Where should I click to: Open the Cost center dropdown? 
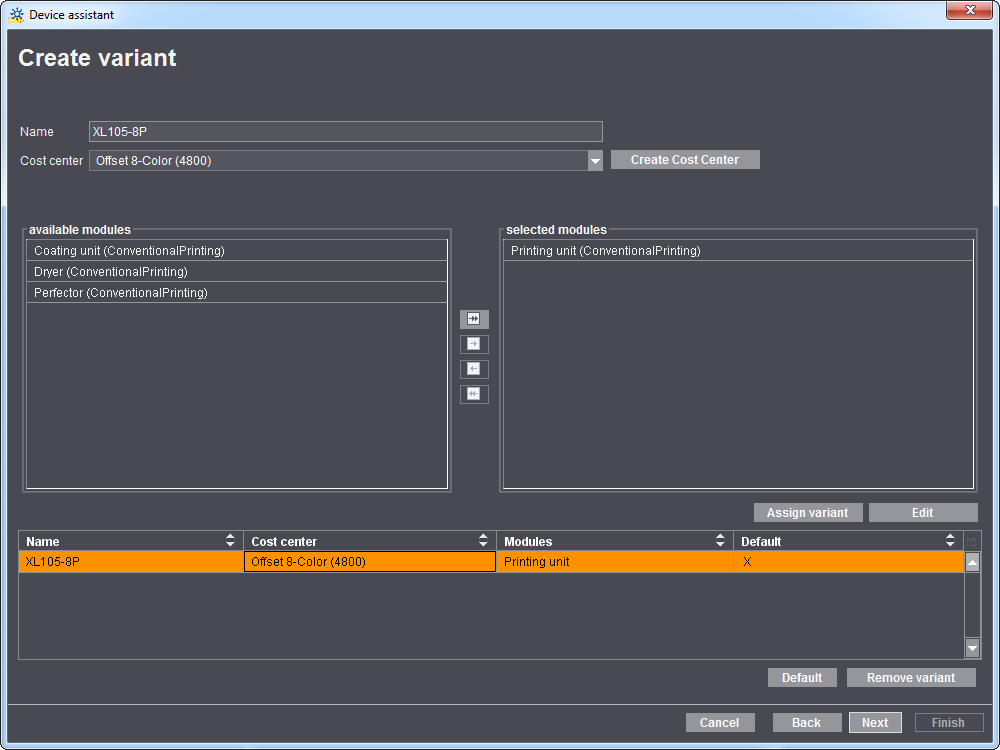[595, 160]
